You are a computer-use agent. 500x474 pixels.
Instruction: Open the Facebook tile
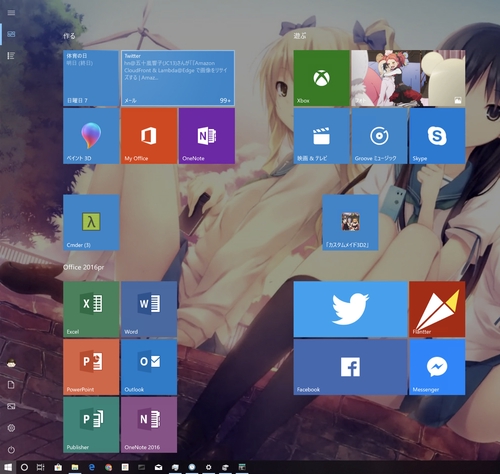[x=350, y=367]
